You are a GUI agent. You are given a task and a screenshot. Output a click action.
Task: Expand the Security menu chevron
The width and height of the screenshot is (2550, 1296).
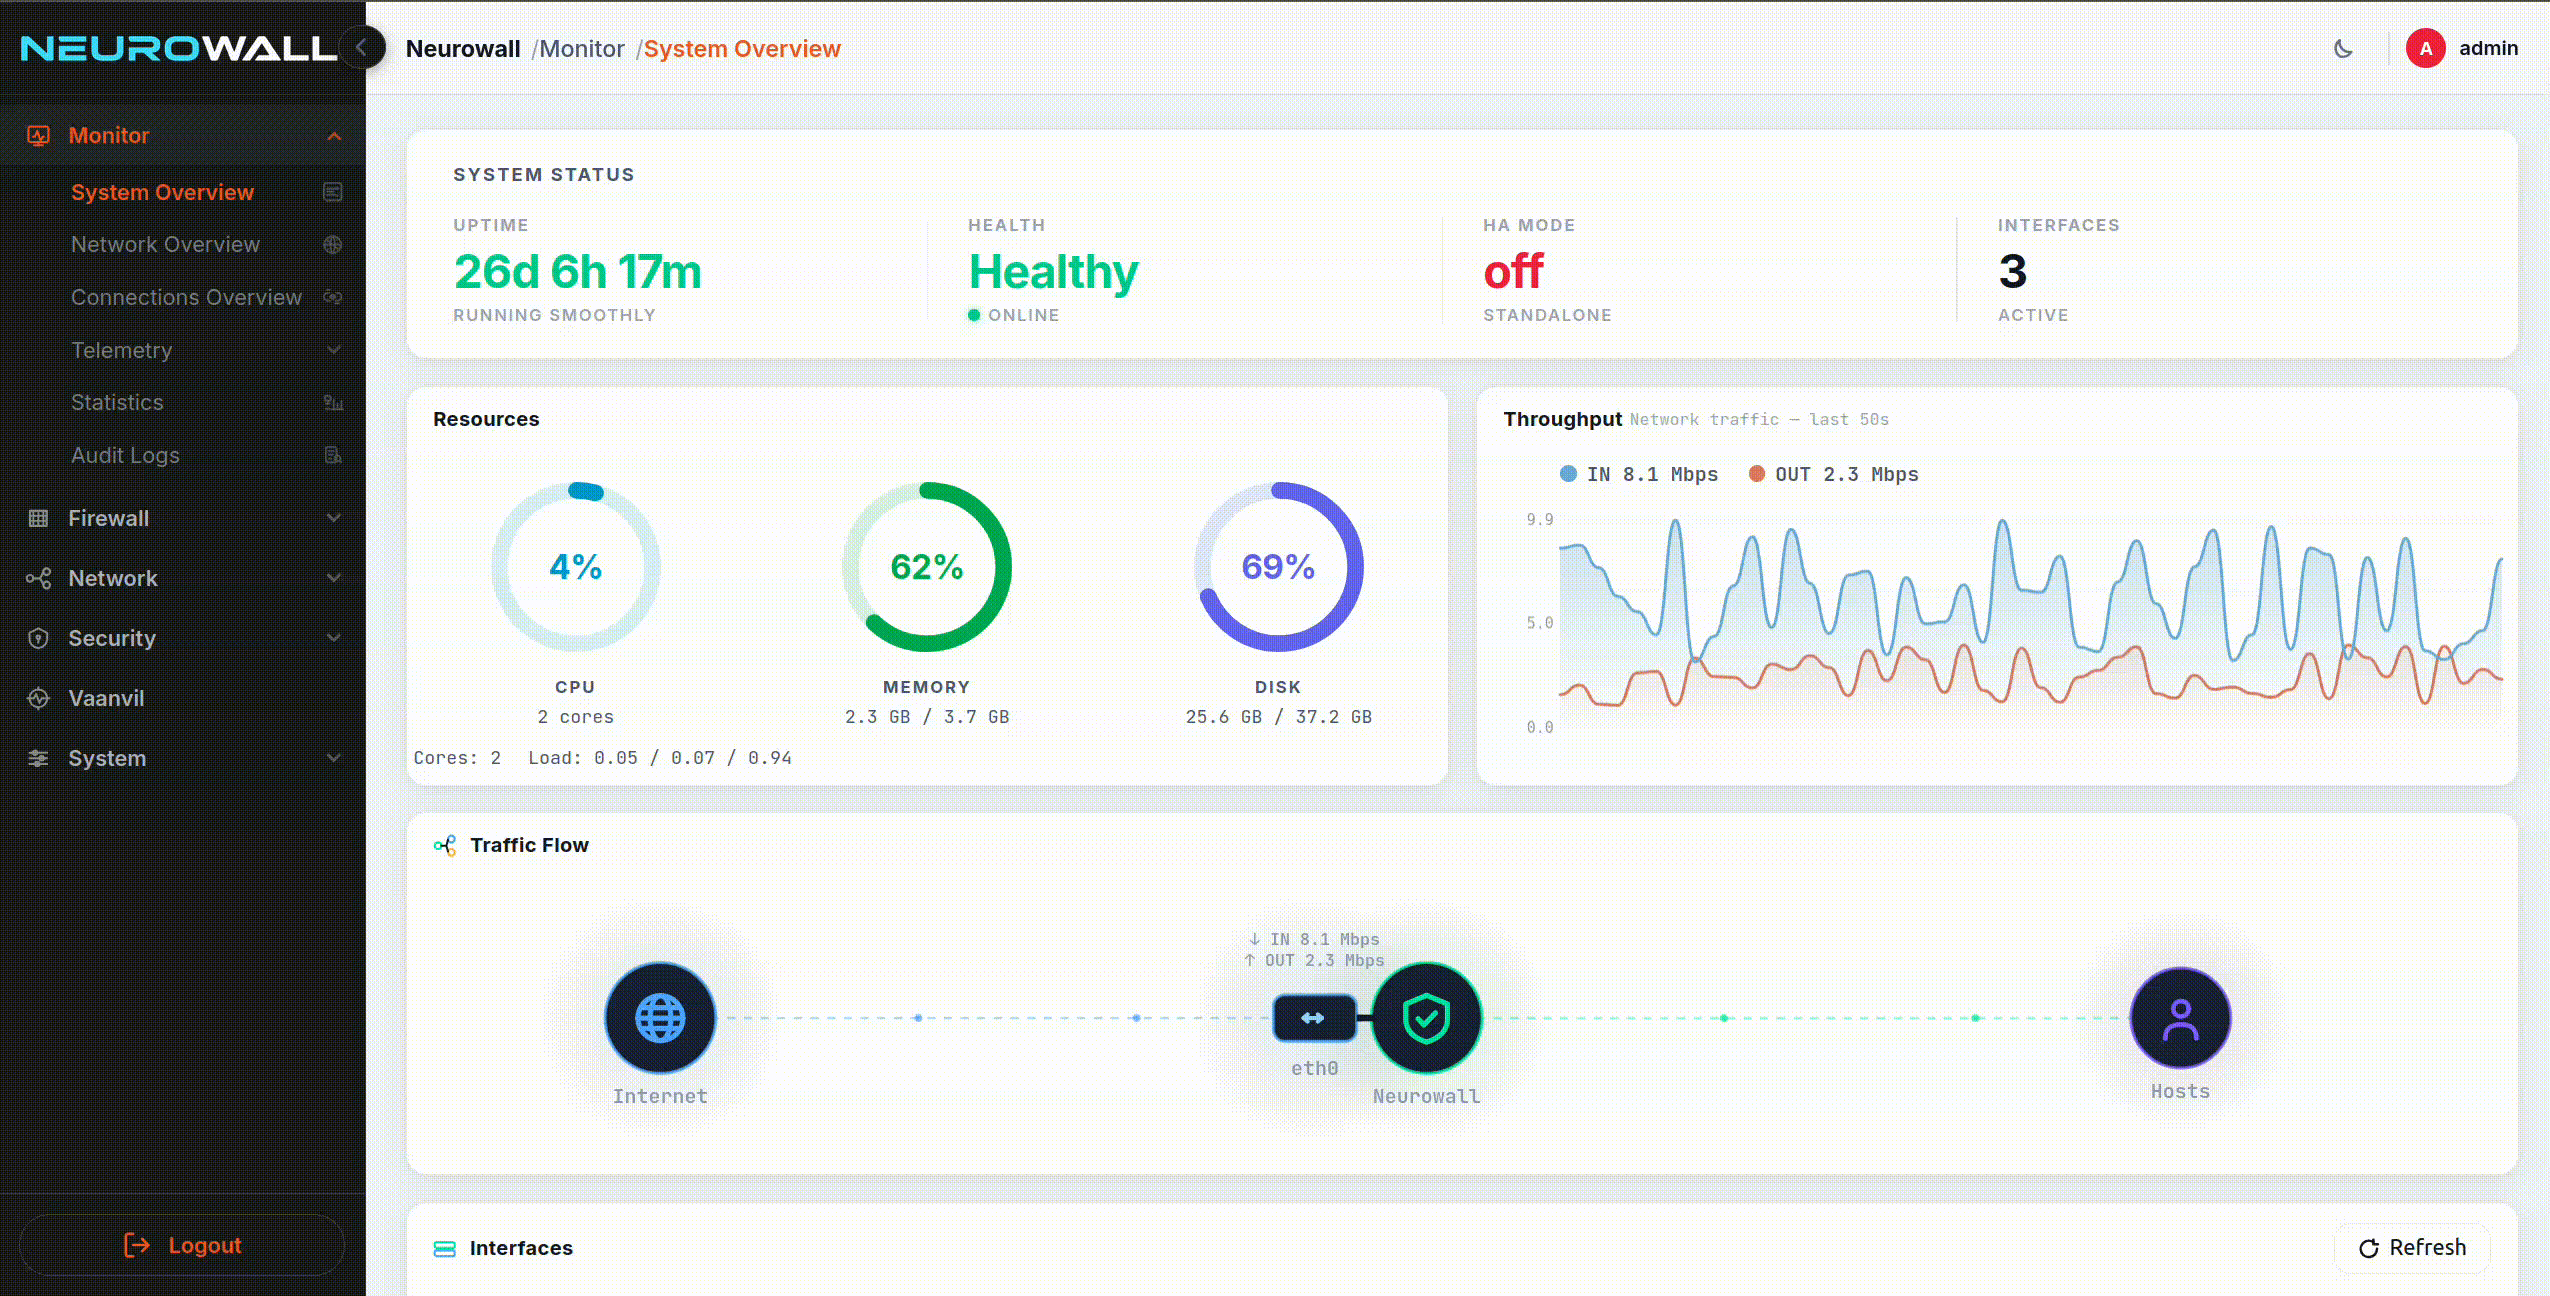pos(334,638)
